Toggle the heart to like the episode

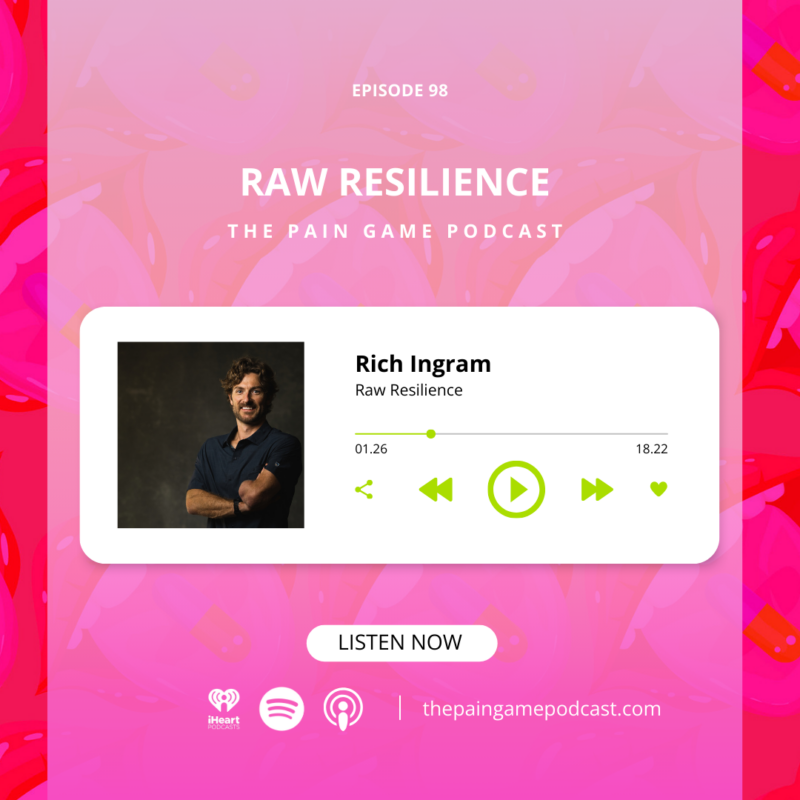[x=659, y=489]
